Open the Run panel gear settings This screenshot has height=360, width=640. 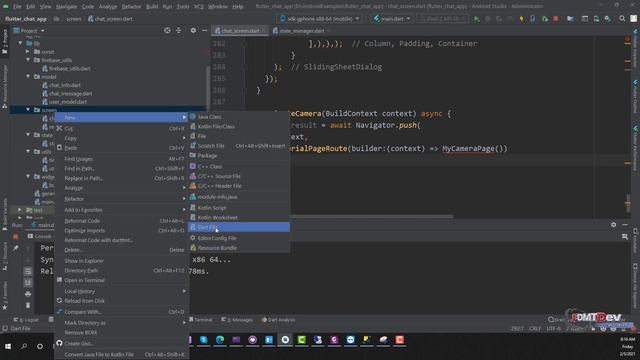(x=613, y=225)
